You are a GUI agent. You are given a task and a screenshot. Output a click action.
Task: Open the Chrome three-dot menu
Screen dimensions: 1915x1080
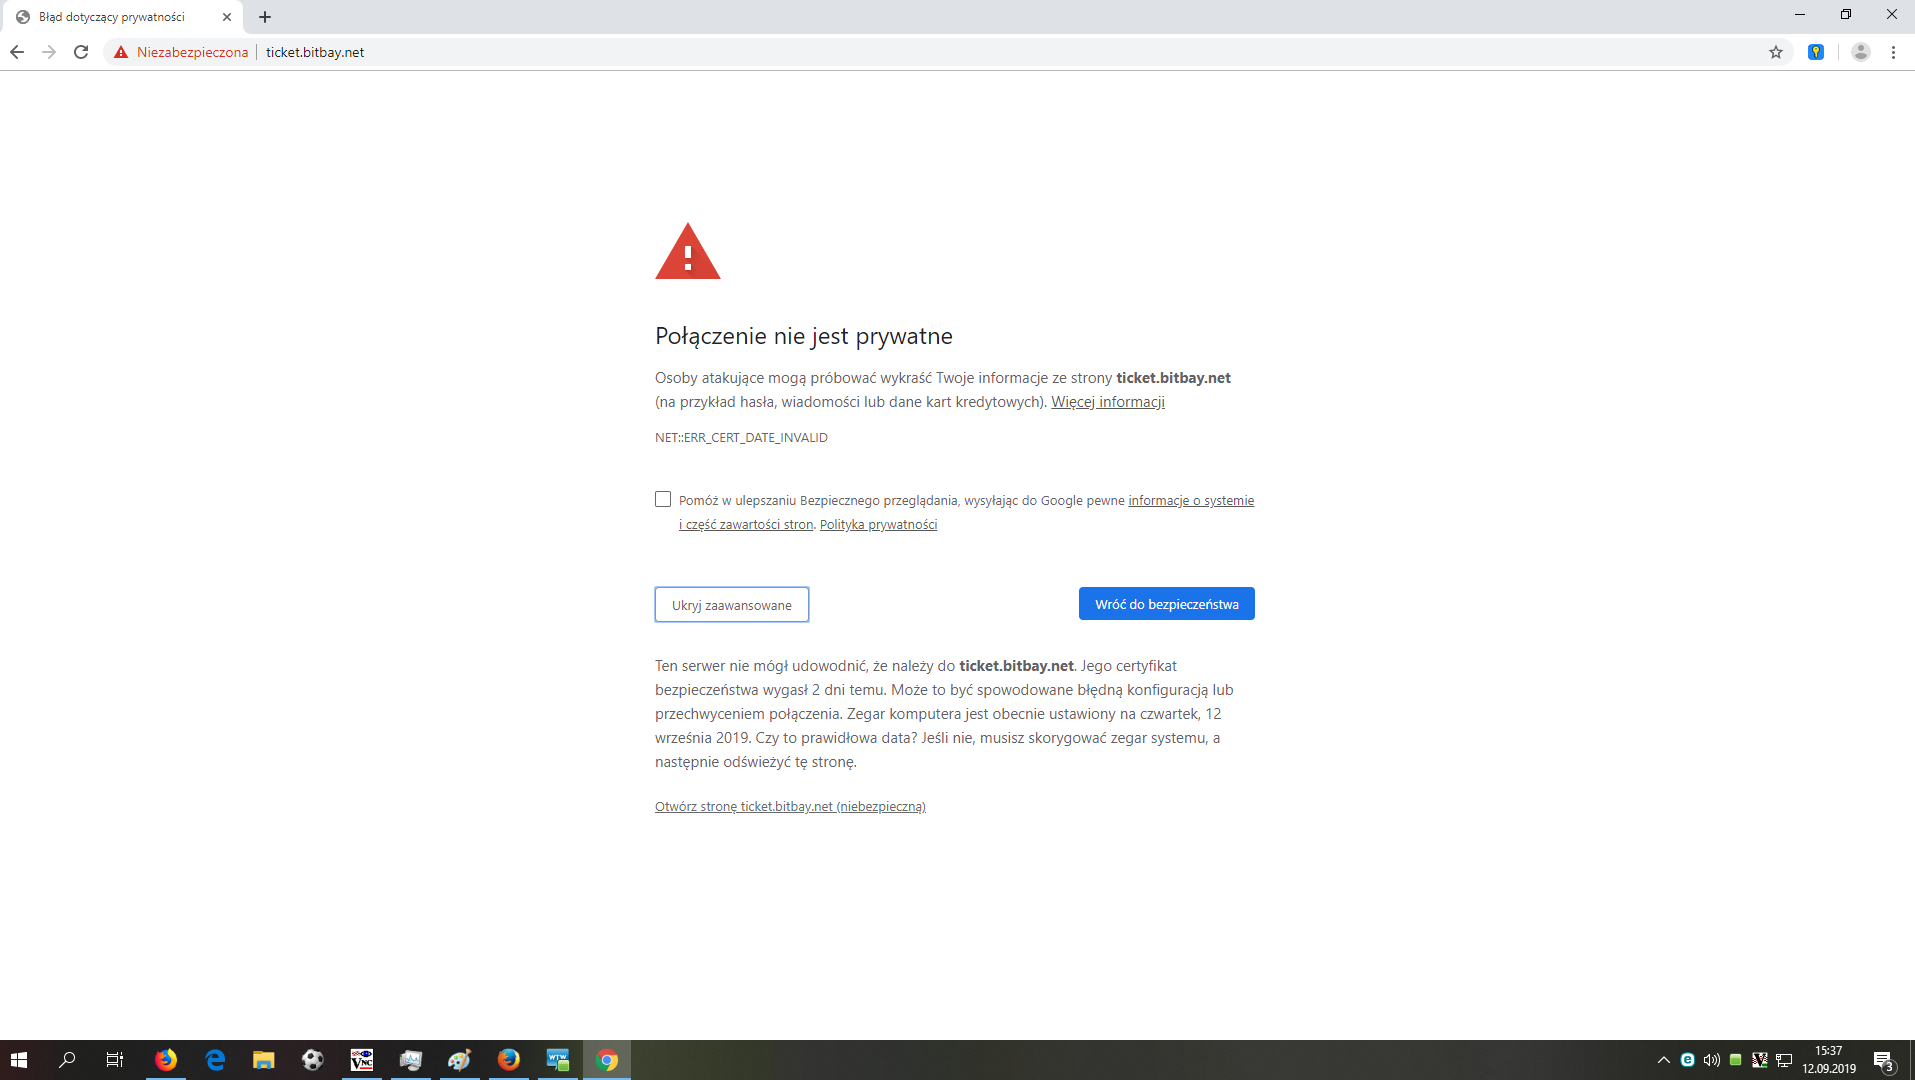tap(1893, 52)
